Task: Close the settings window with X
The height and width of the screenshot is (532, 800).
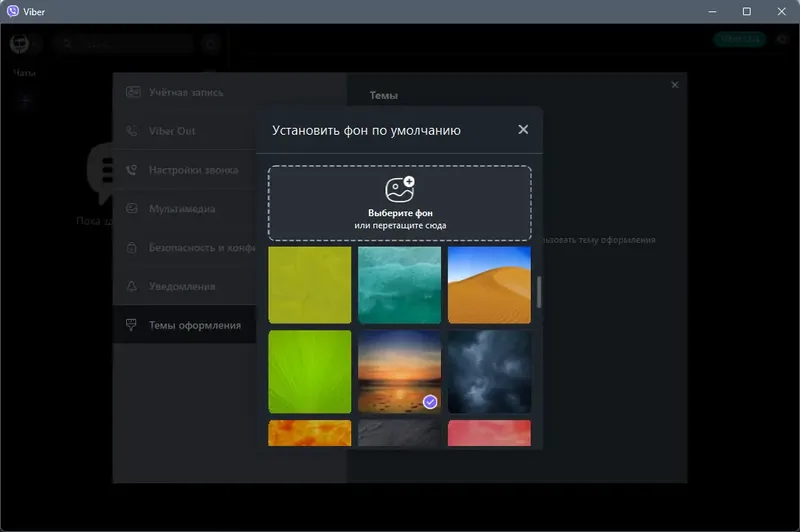Action: (674, 85)
